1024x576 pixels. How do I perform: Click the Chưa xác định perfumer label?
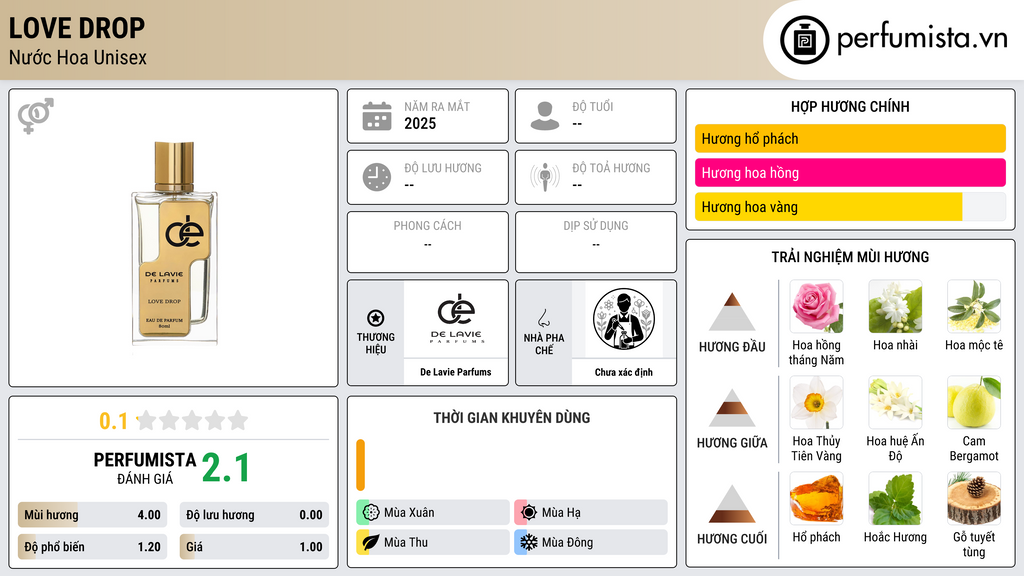point(624,372)
